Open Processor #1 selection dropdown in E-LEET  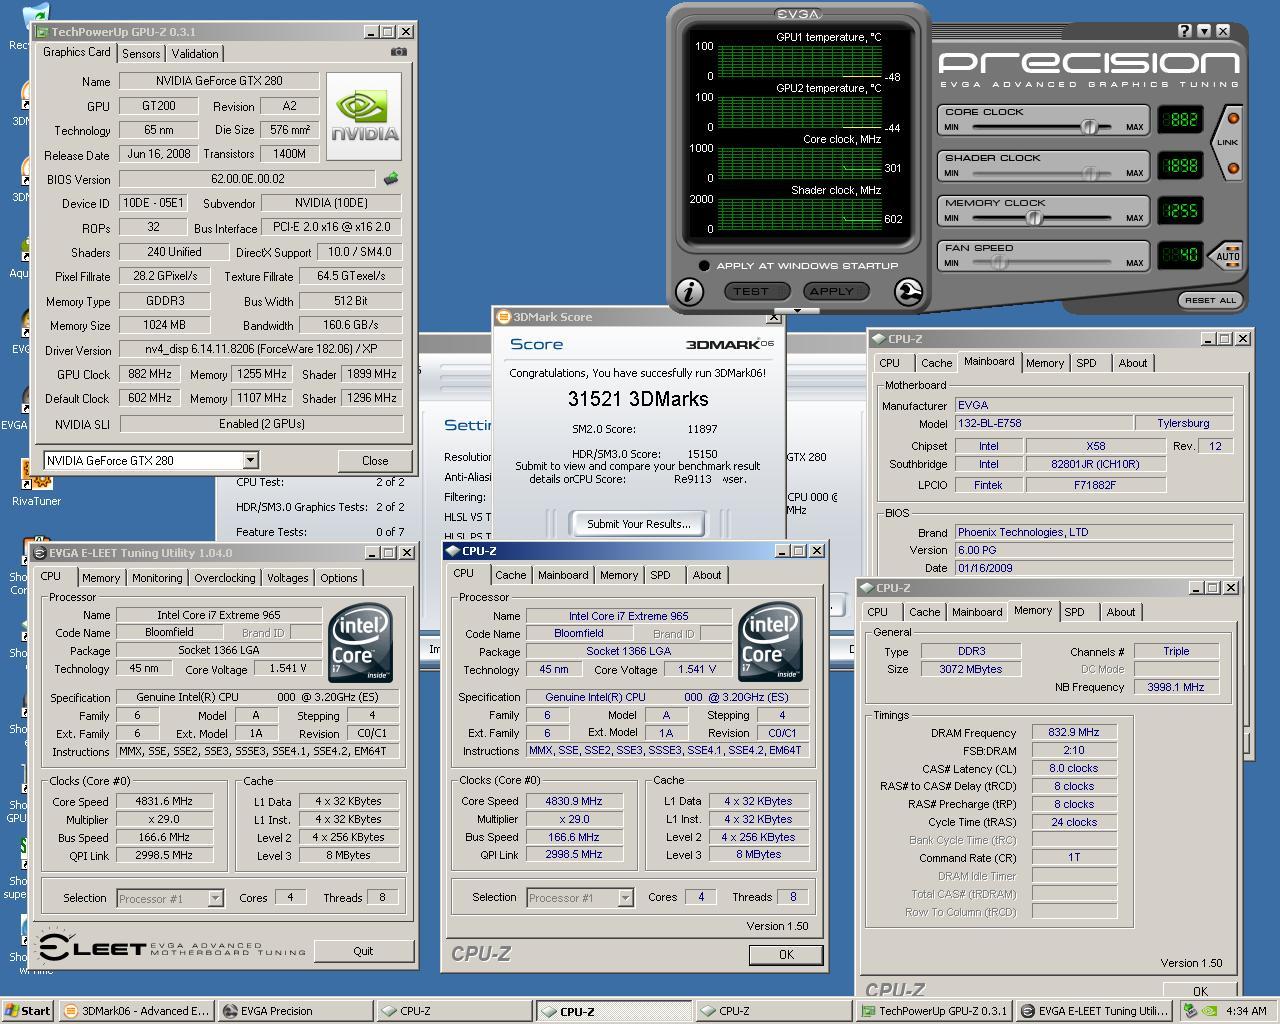pos(215,898)
